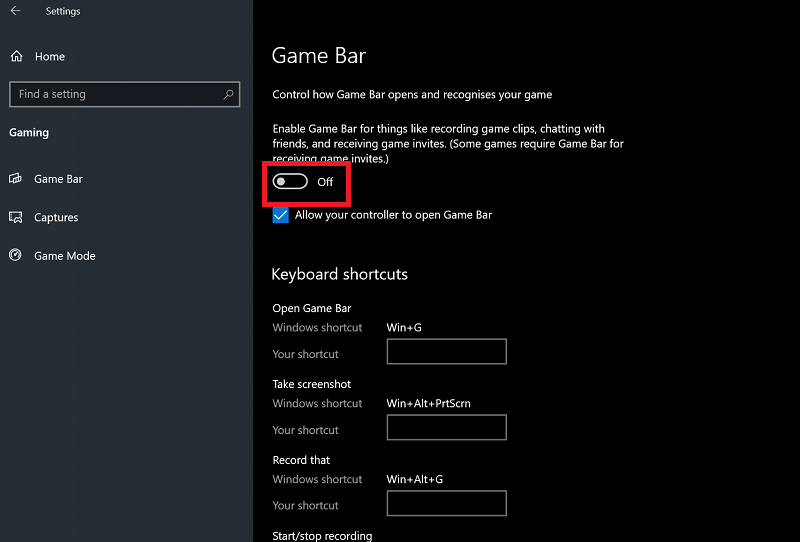Viewport: 800px width, 542px height.
Task: Go to the Home settings page
Action: coord(50,57)
